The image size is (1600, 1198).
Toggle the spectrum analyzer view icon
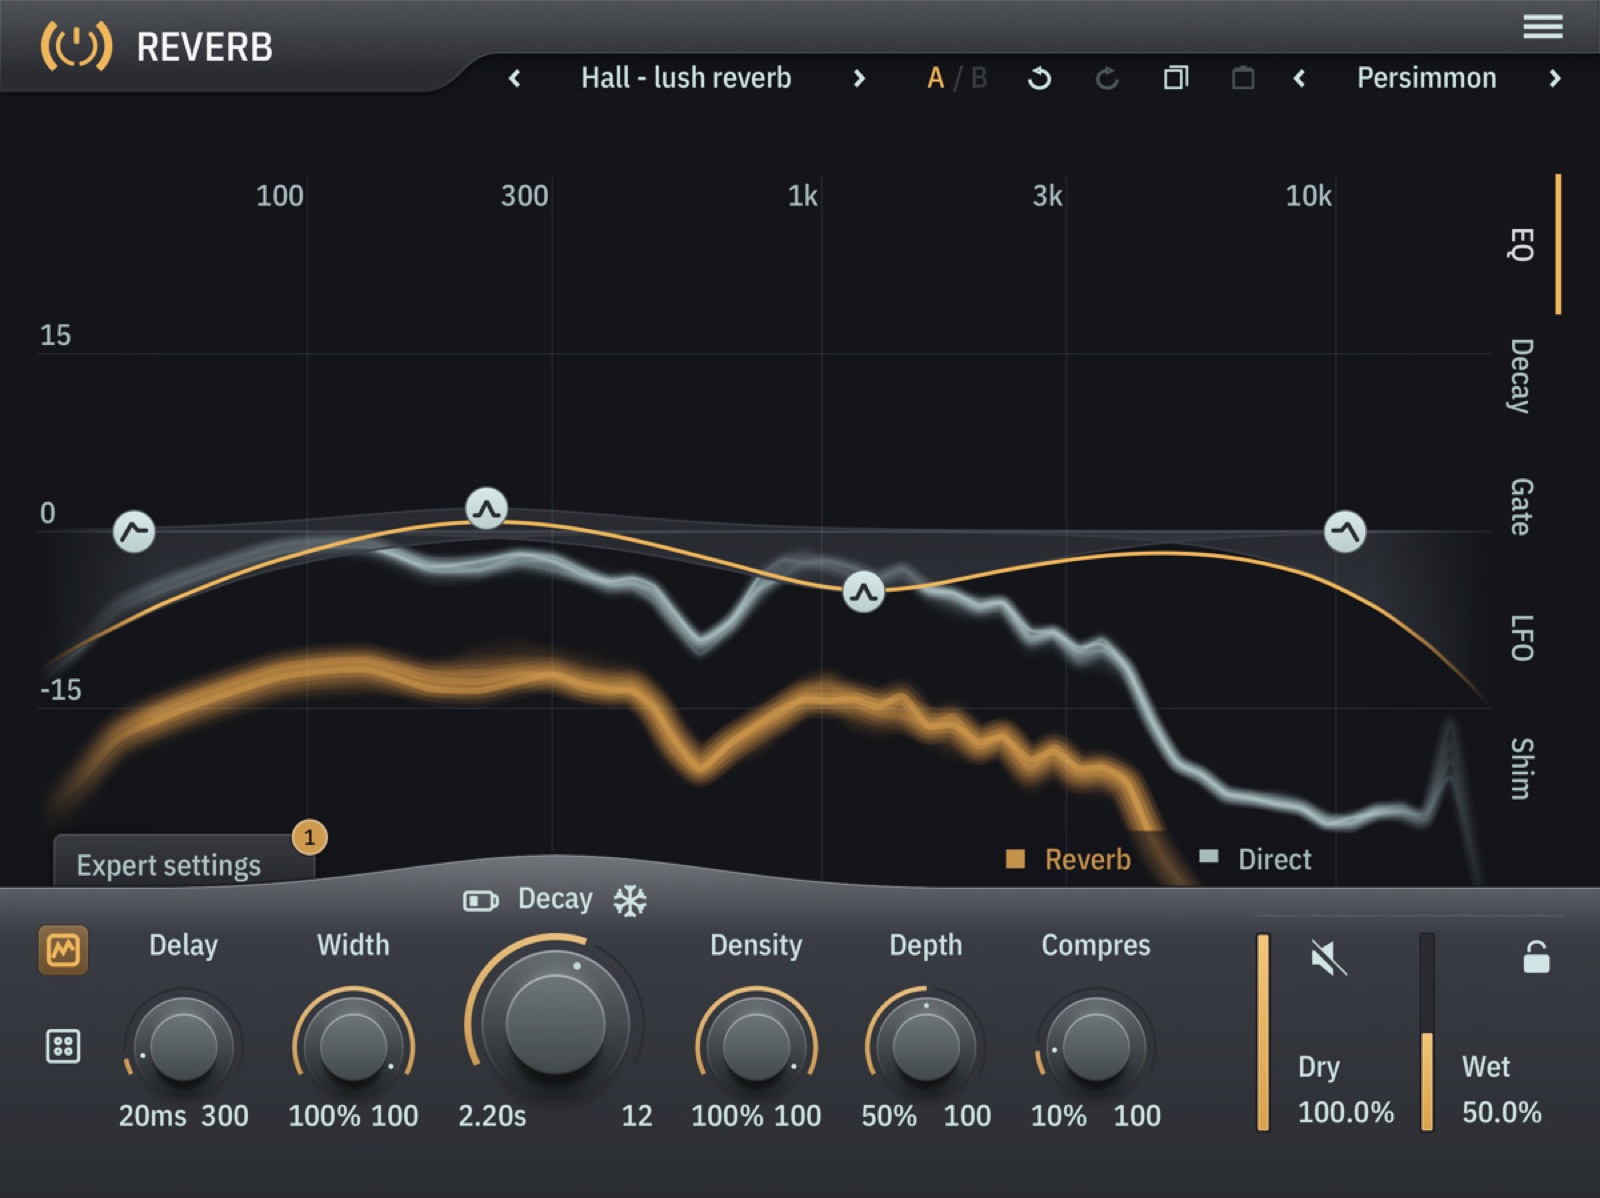click(x=63, y=949)
